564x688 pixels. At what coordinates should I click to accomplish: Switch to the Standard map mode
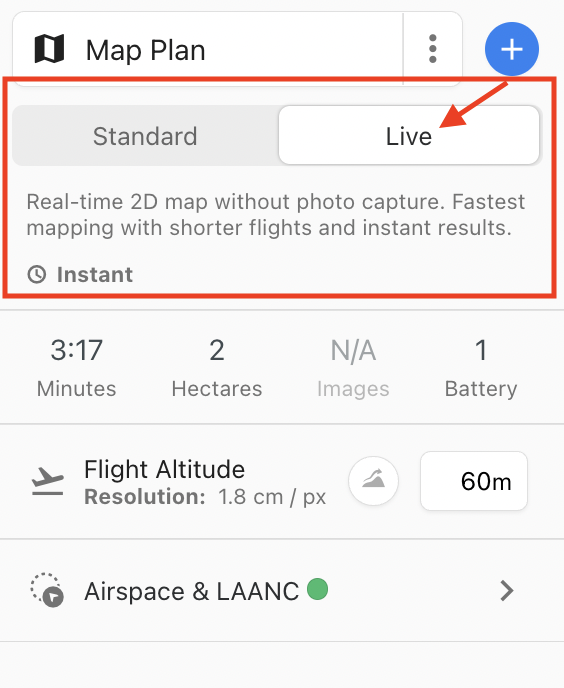point(145,136)
